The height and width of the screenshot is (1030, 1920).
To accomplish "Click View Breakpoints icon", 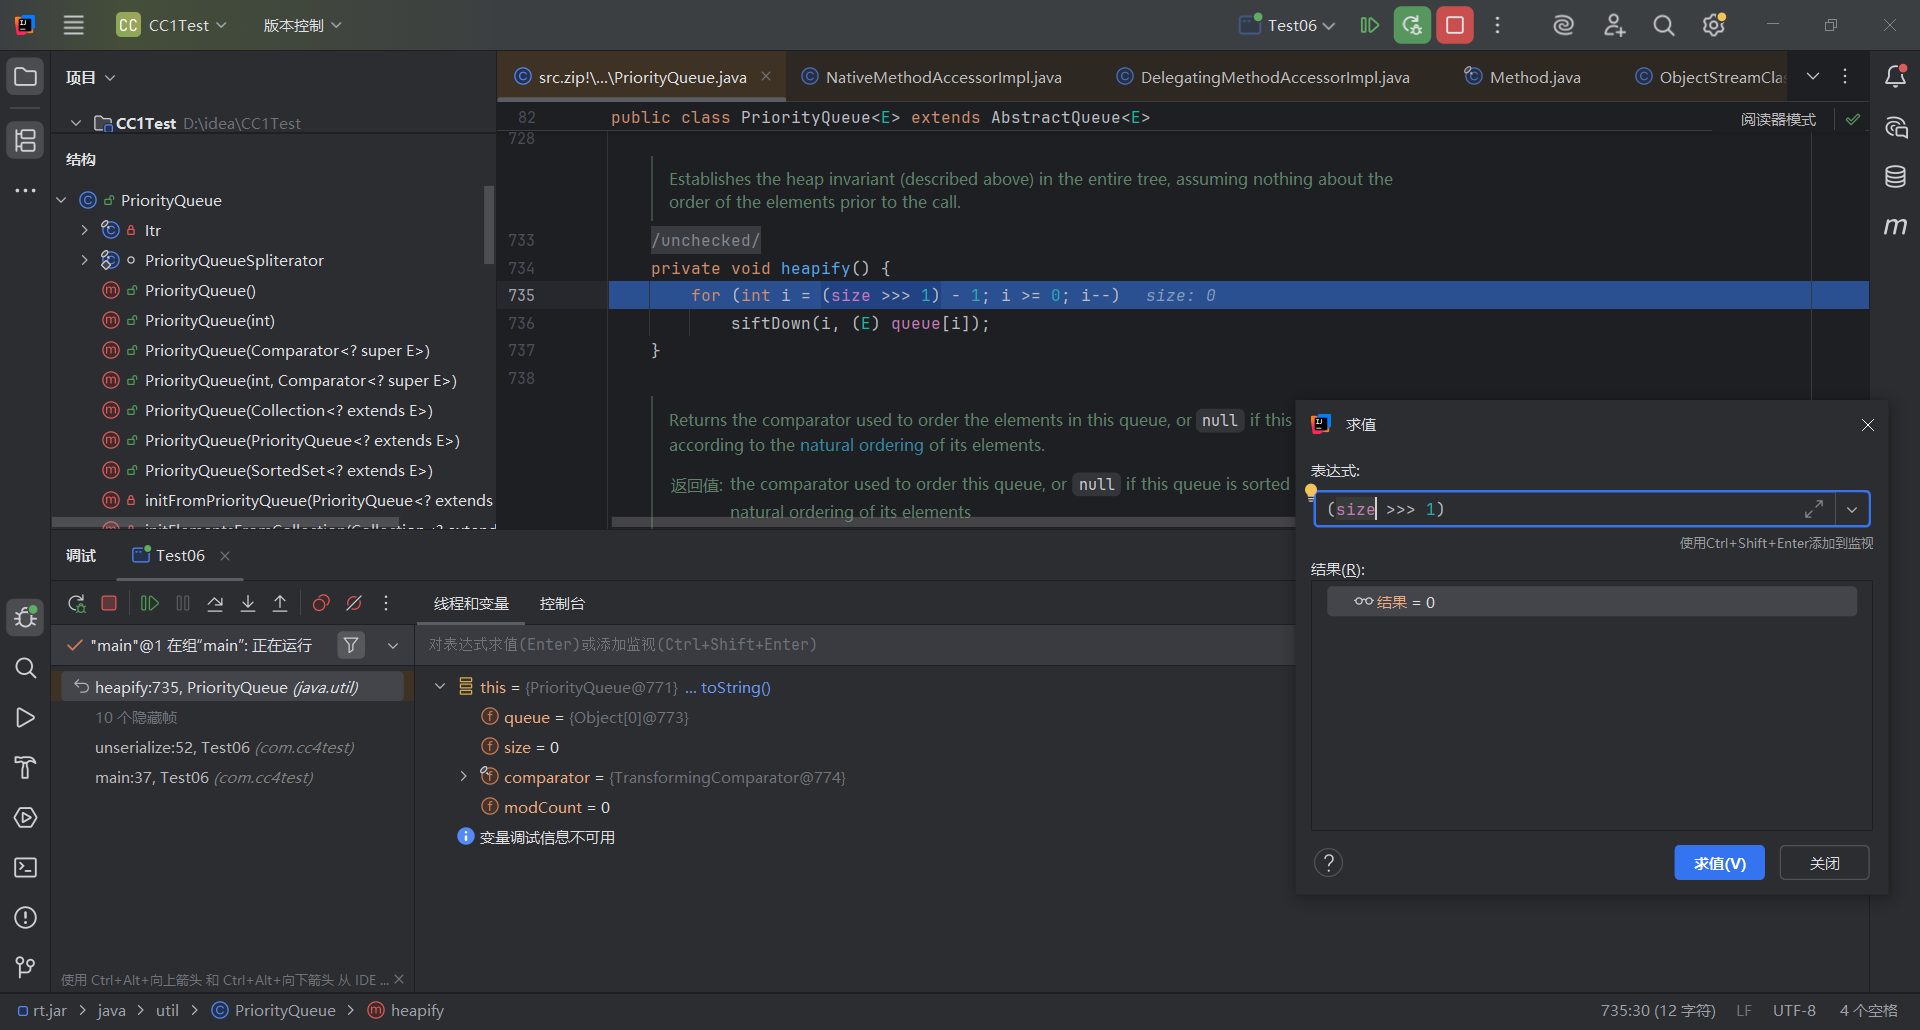I will pyautogui.click(x=321, y=603).
